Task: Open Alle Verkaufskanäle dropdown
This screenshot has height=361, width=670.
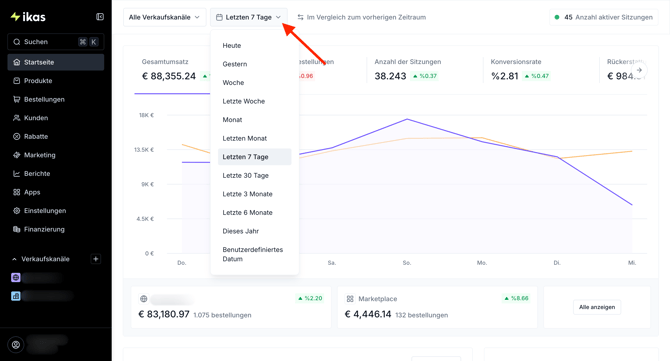Action: tap(165, 18)
